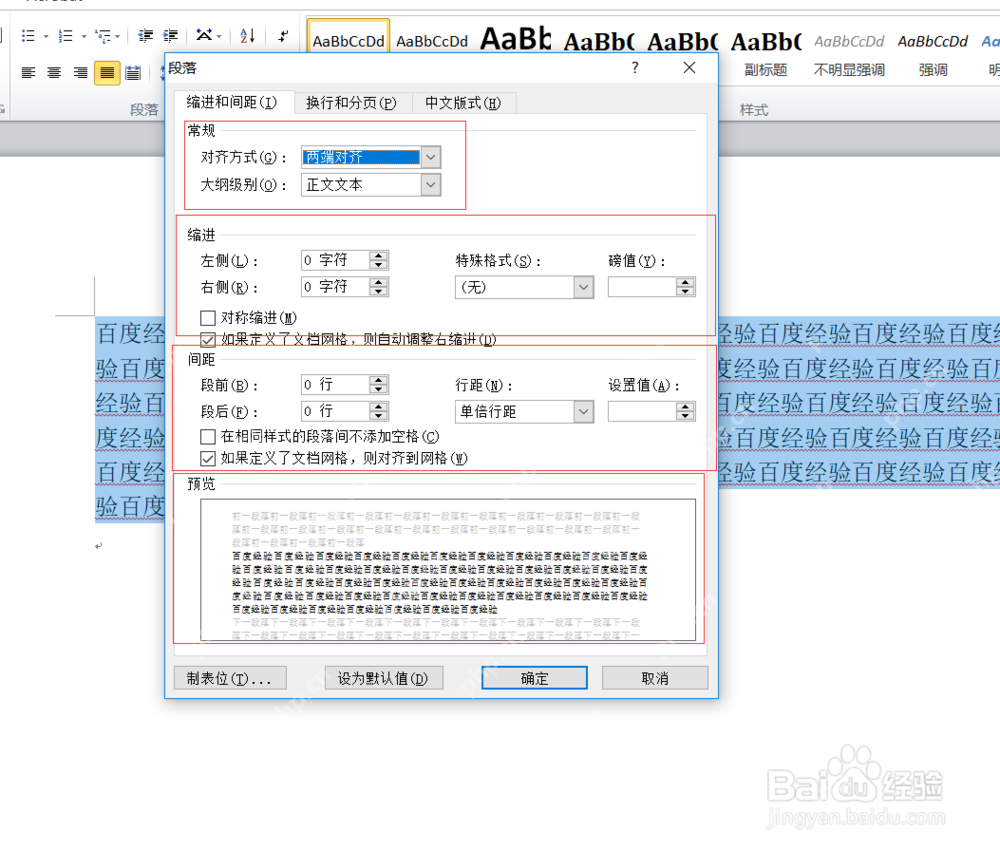Decrease 设置值 with down arrow

click(686, 416)
